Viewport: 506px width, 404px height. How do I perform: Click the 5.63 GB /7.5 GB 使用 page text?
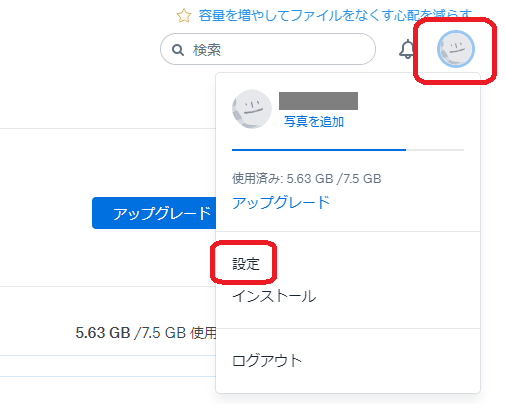pyautogui.click(x=146, y=333)
